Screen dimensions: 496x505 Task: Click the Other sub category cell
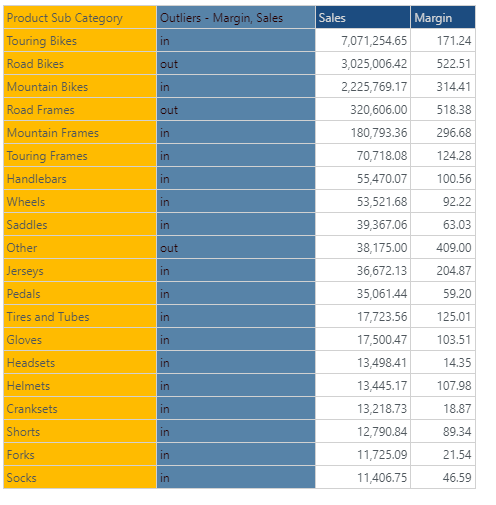[80, 247]
